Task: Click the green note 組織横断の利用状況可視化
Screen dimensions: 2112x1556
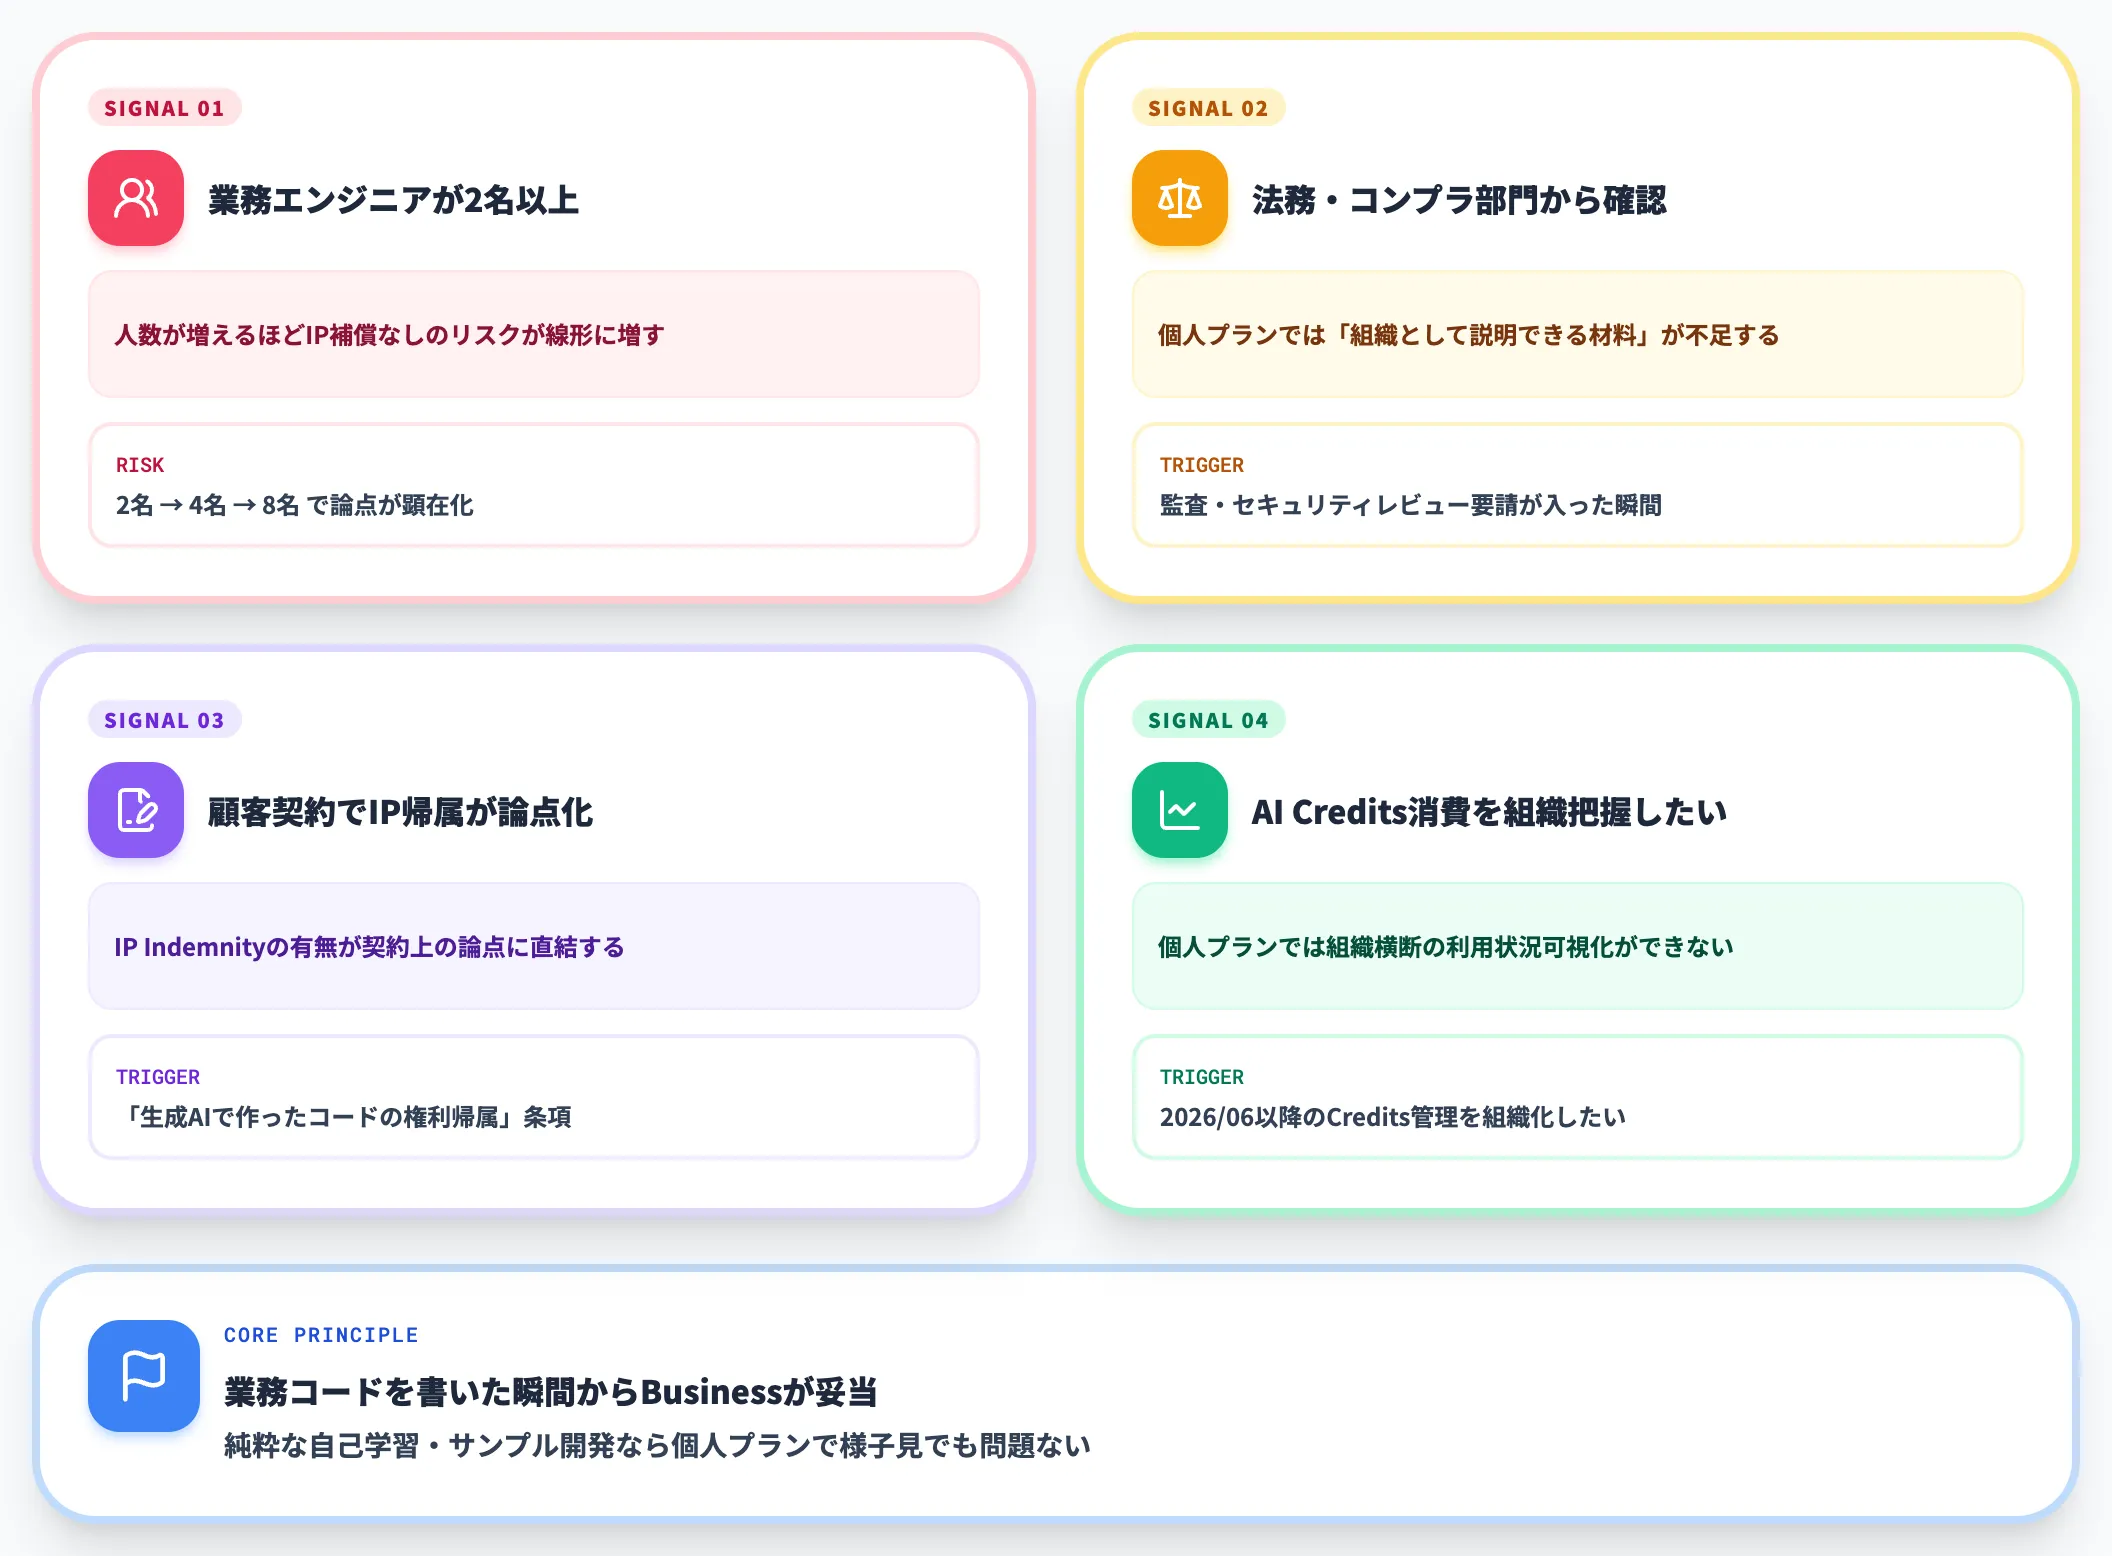Action: pyautogui.click(x=1578, y=946)
